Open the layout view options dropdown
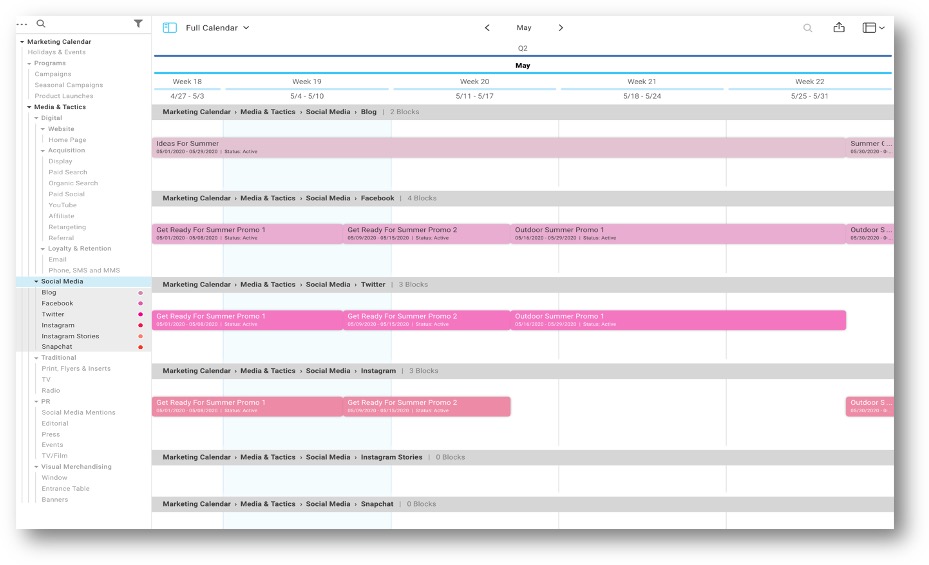This screenshot has height=565, width=929. pyautogui.click(x=873, y=28)
